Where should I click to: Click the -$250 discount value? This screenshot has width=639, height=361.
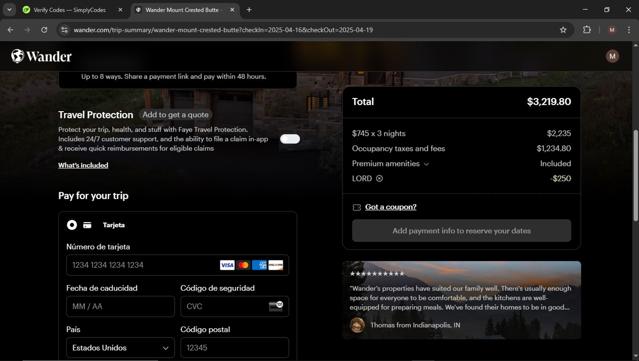560,178
